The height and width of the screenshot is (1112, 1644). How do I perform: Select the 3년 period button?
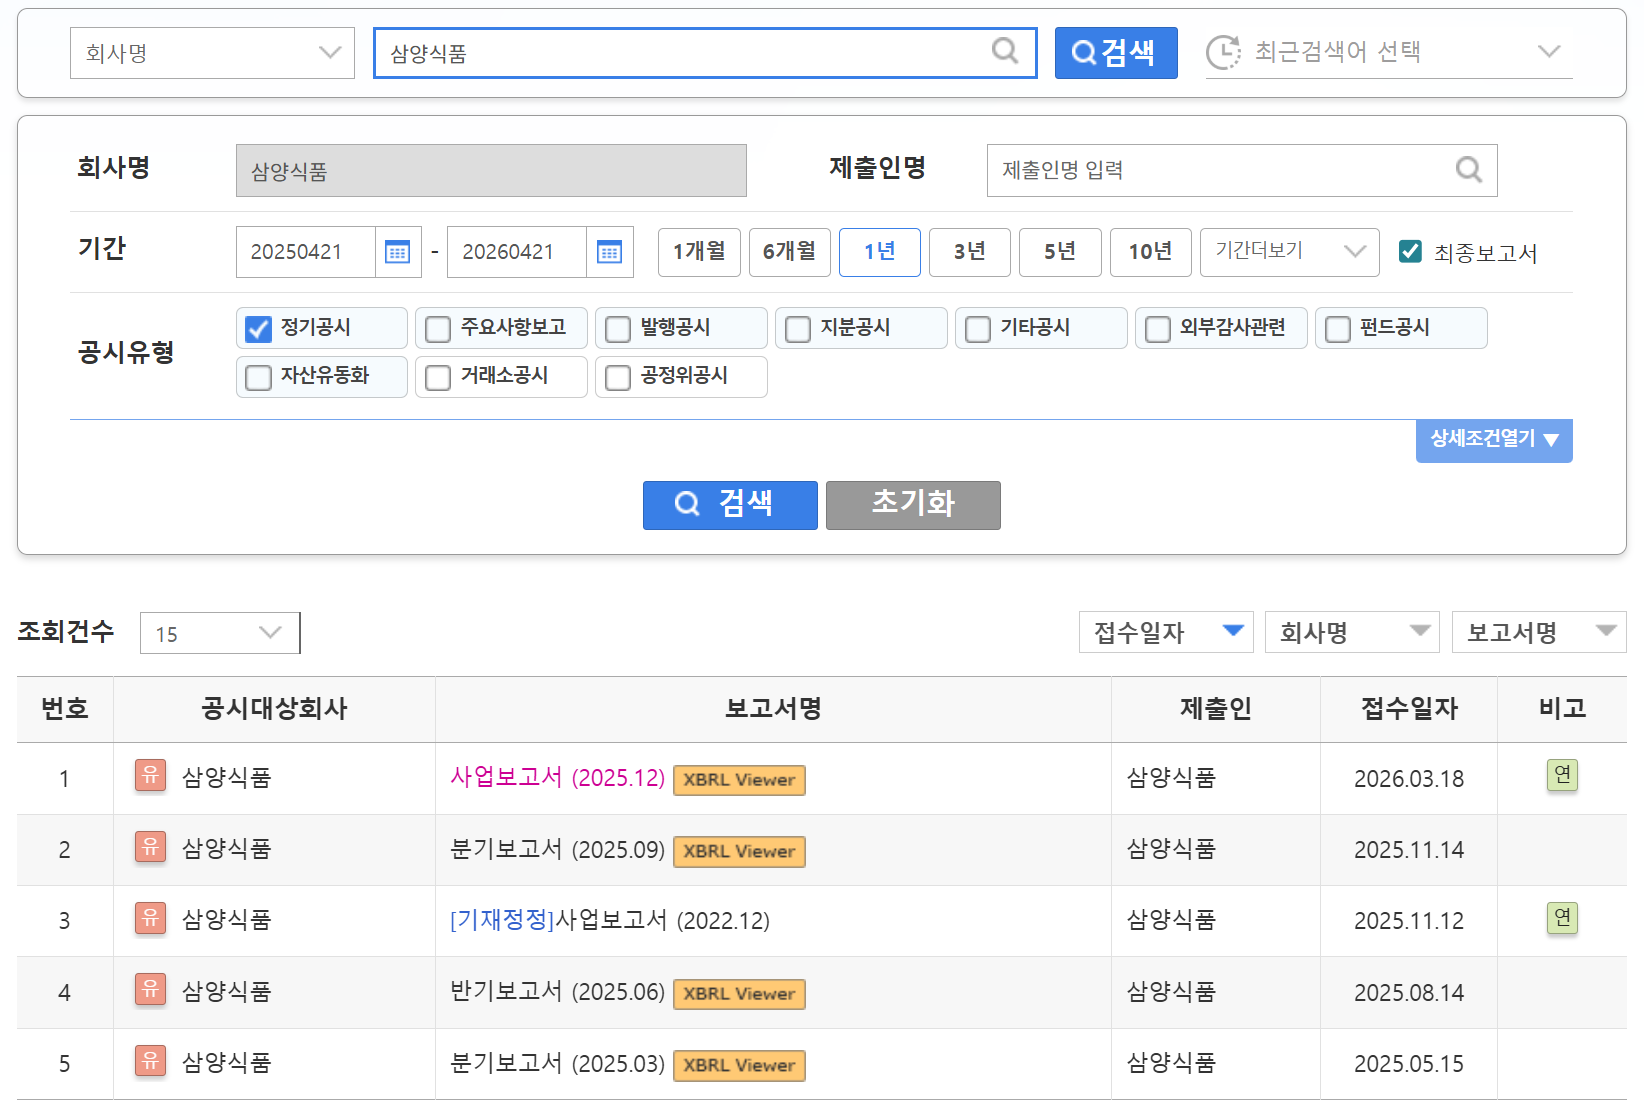click(970, 252)
